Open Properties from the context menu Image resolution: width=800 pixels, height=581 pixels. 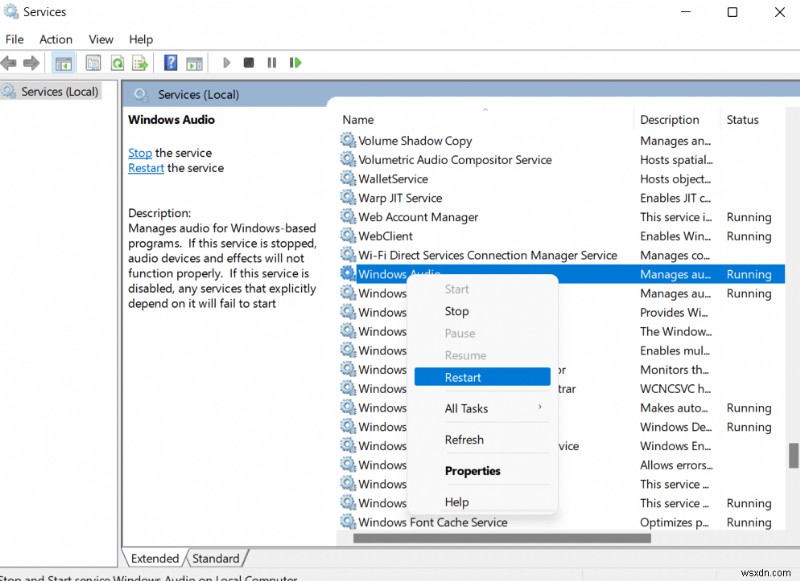coord(472,471)
